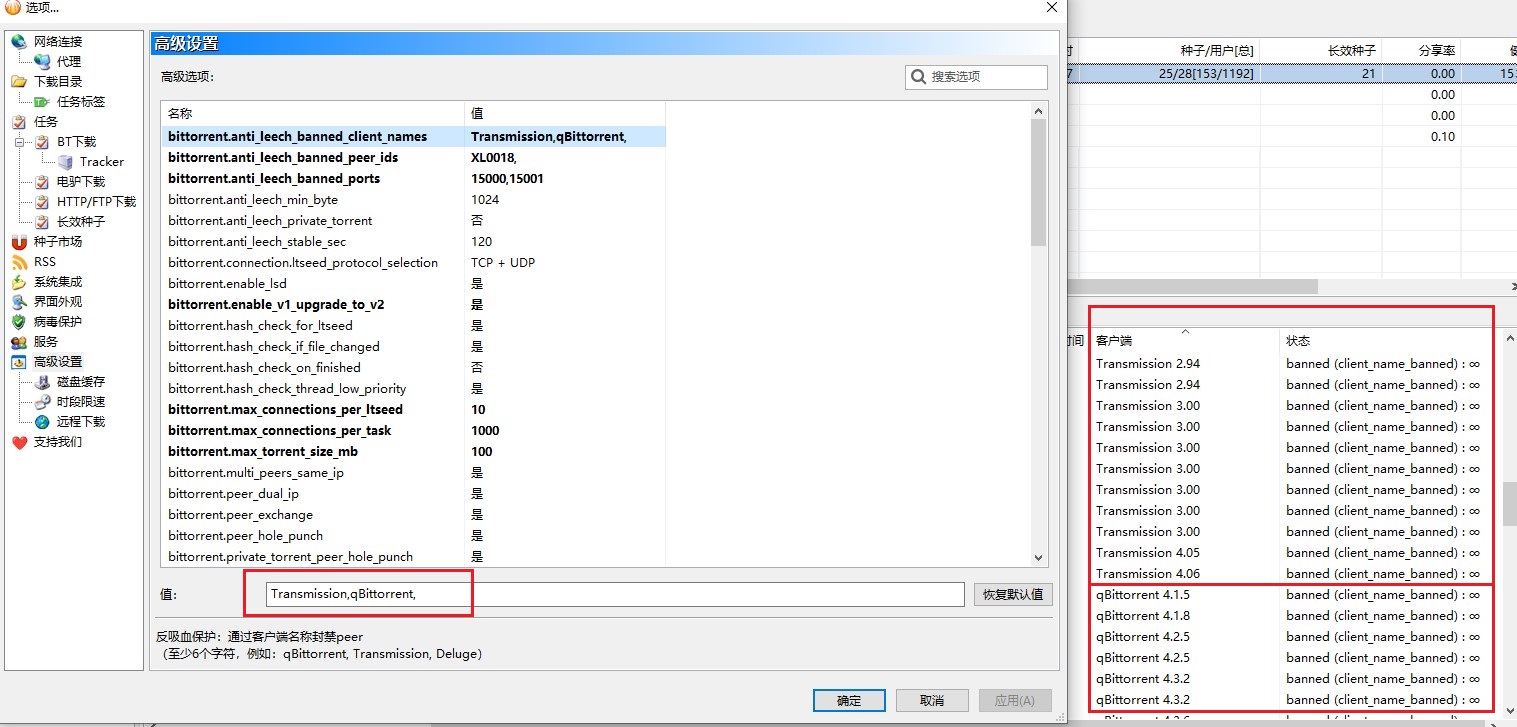1517x727 pixels.
Task: Click the 任务标签 tag icon
Action: 41,101
